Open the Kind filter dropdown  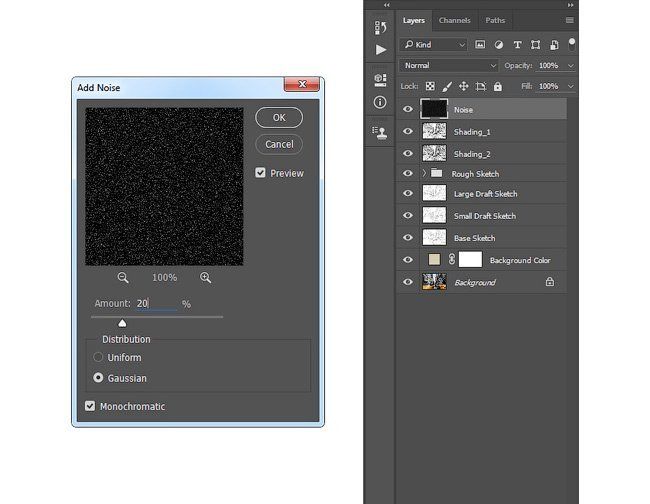pyautogui.click(x=434, y=44)
